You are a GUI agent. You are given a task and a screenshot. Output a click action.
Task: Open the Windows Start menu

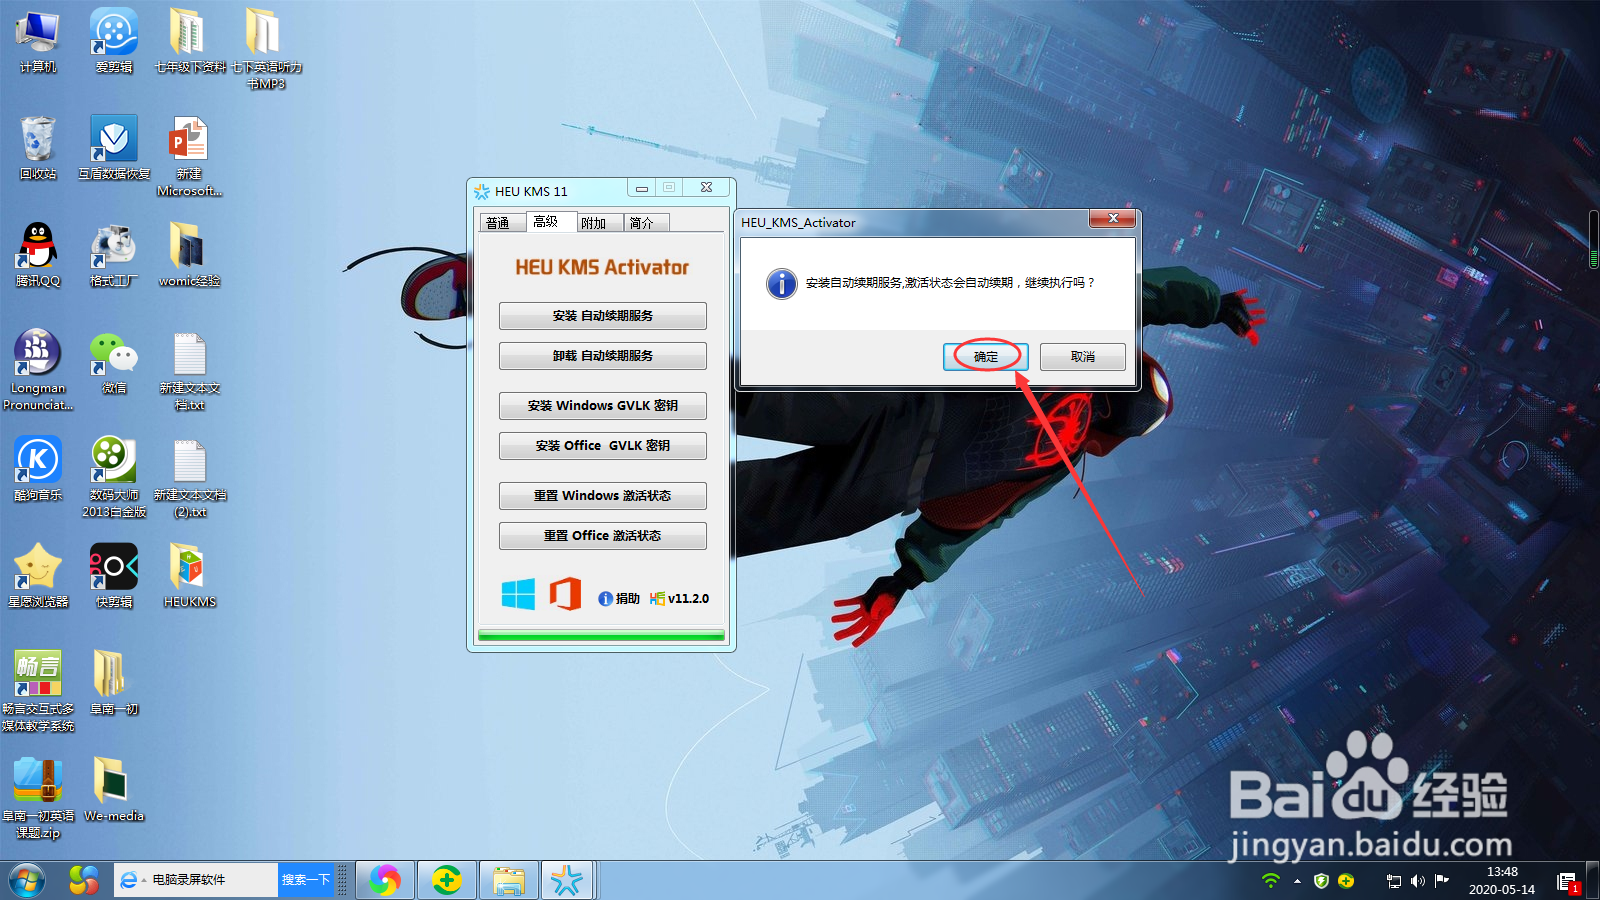(27, 880)
